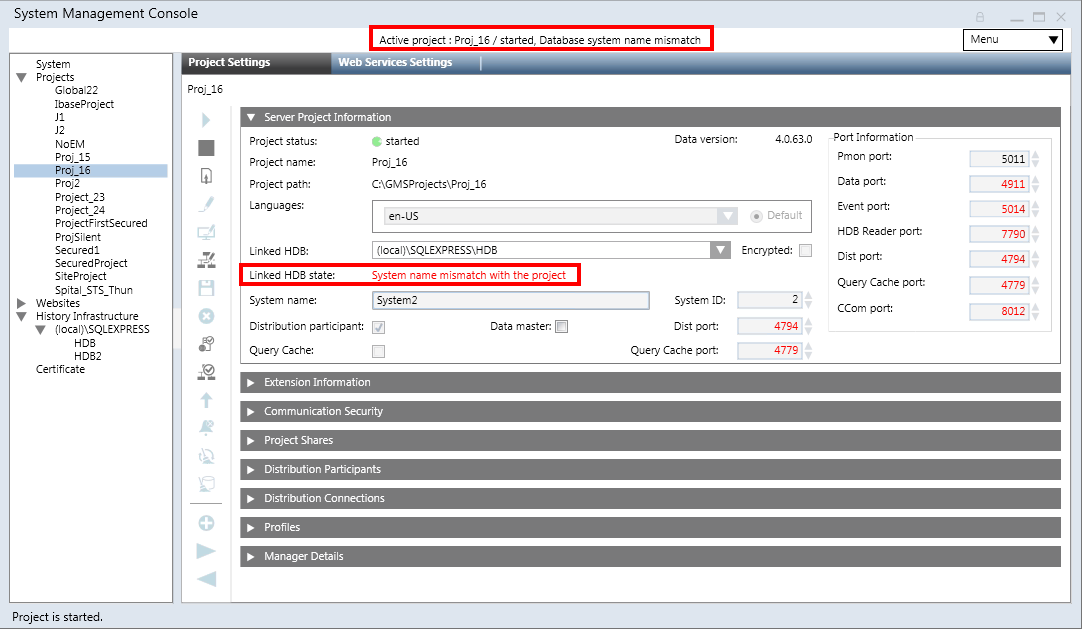Viewport: 1082px width, 630px height.
Task: Switch to Web Services Settings tab
Action: 395,62
